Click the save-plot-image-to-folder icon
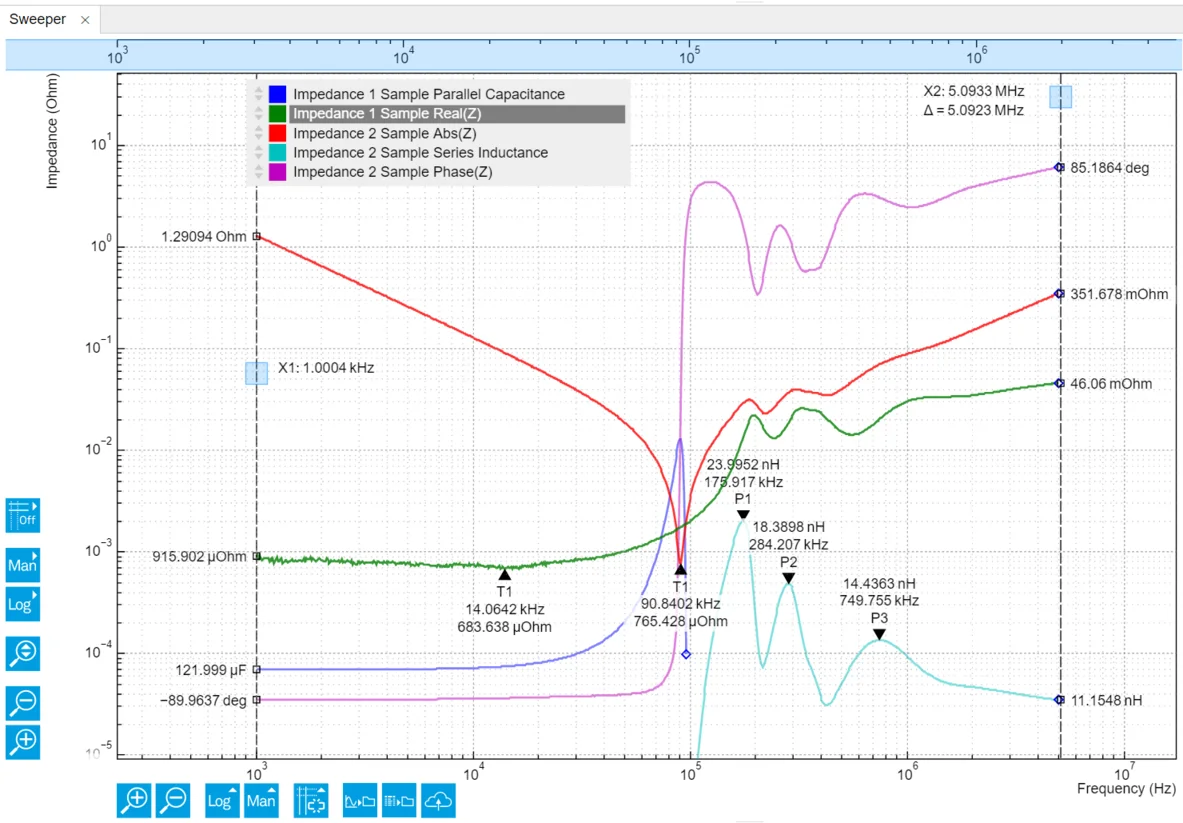 (359, 800)
